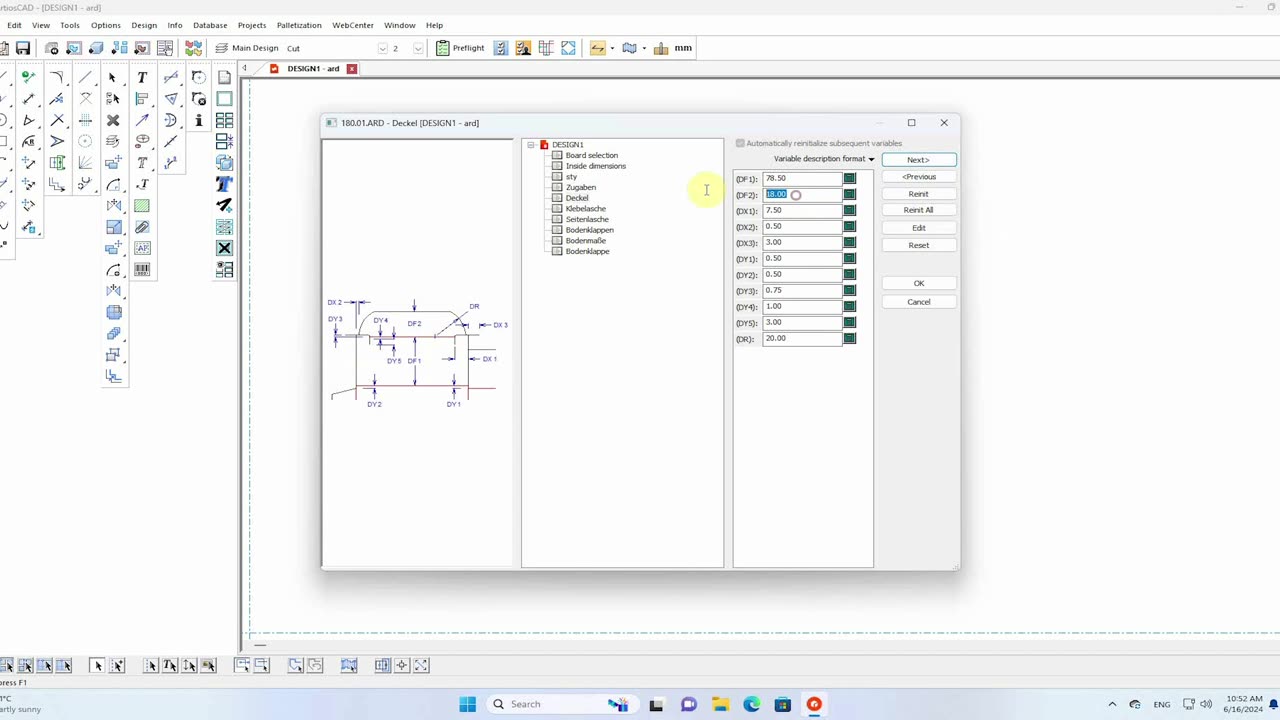The image size is (1280, 720).
Task: Open File Explorer from the taskbar
Action: [x=720, y=704]
